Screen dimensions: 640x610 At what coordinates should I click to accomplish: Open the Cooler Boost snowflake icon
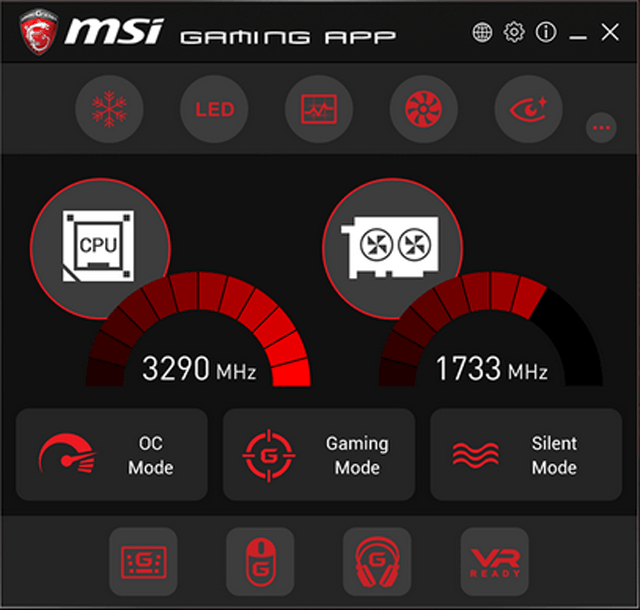click(109, 109)
